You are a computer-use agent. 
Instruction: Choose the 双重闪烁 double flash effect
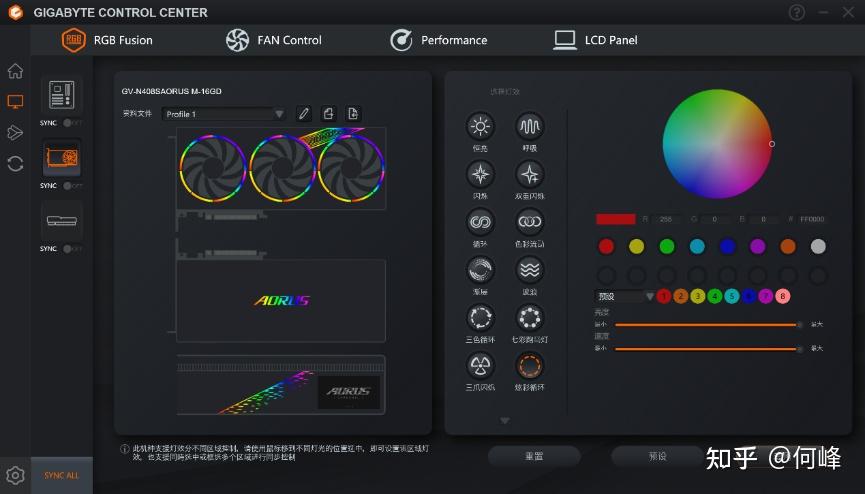pyautogui.click(x=530, y=174)
